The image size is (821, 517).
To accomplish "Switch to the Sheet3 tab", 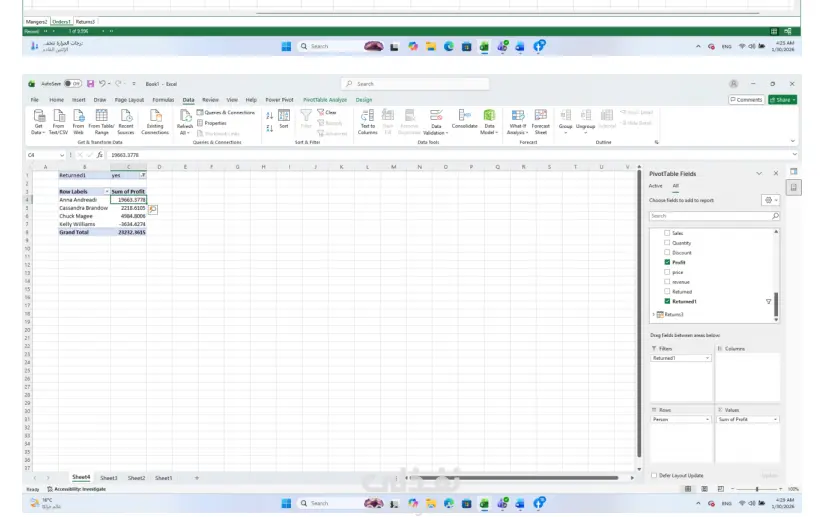I will [x=108, y=478].
